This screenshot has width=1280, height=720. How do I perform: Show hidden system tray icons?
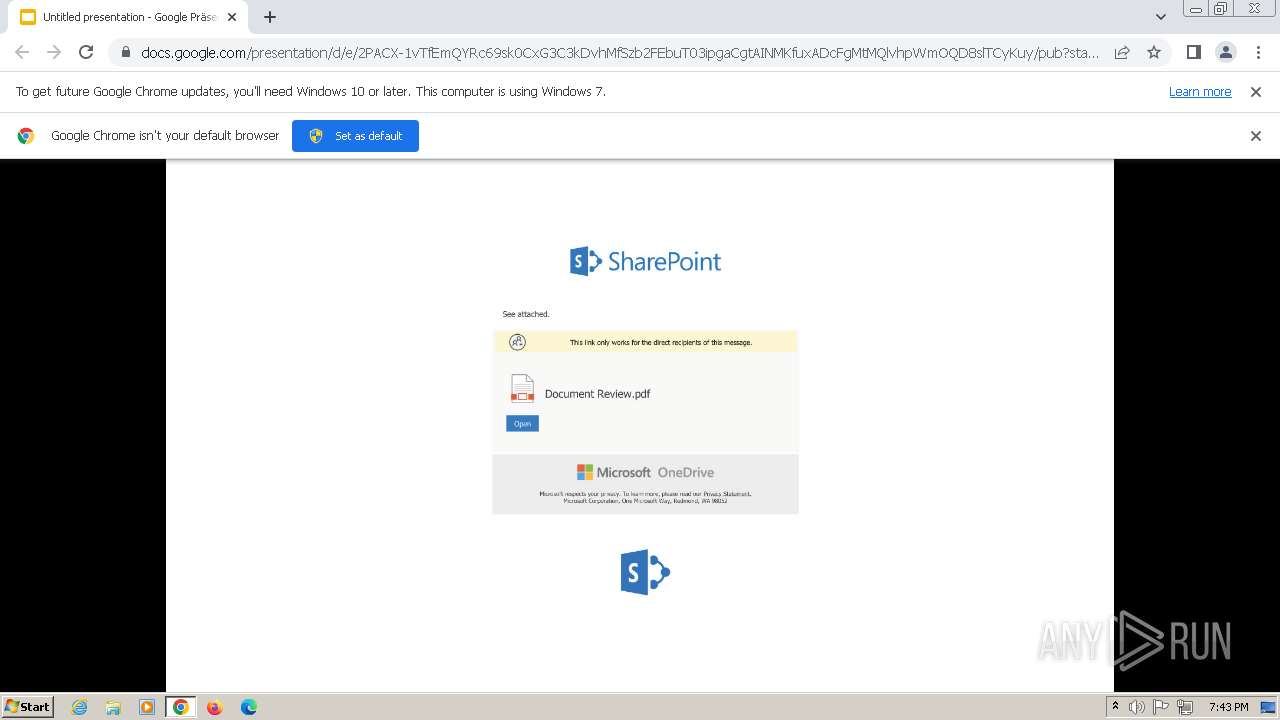[1115, 707]
